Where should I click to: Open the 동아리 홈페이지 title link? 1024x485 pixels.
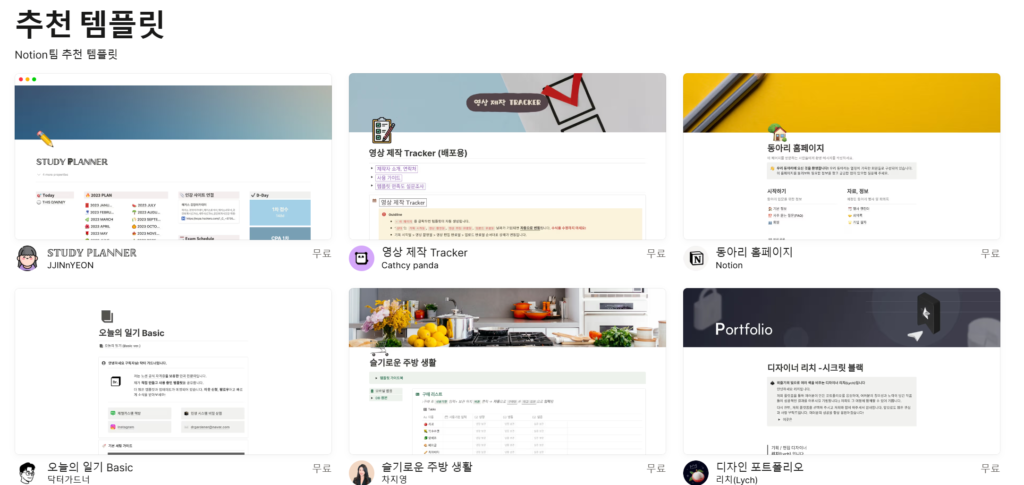click(x=754, y=253)
